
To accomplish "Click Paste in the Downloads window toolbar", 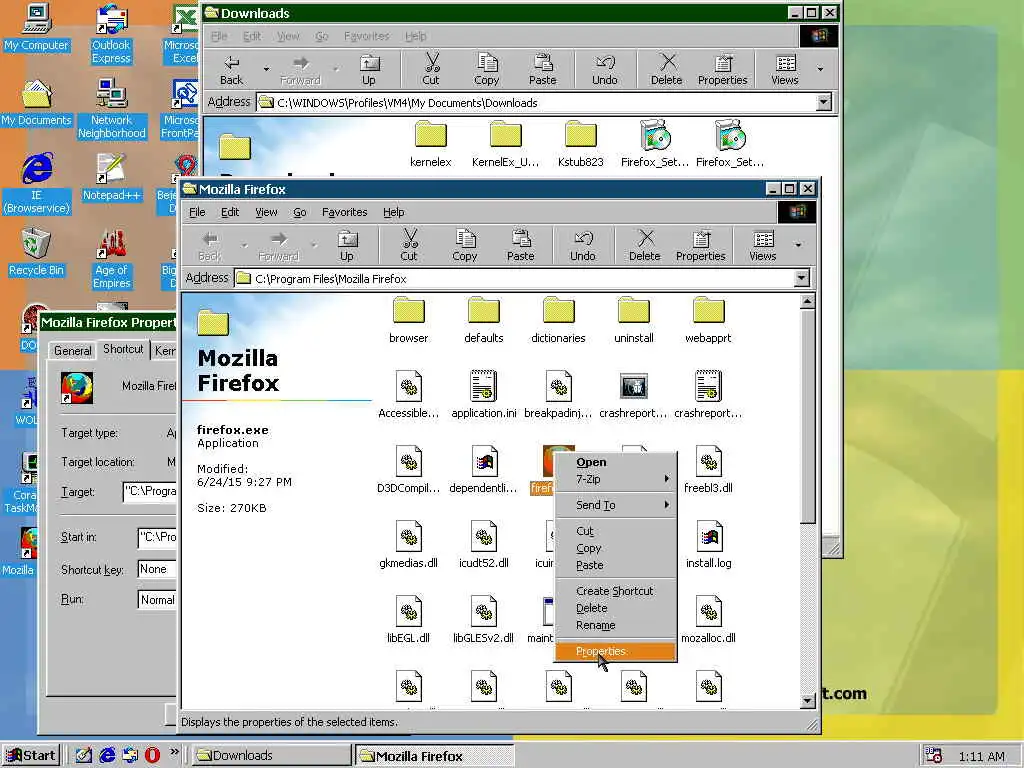I will (x=543, y=69).
